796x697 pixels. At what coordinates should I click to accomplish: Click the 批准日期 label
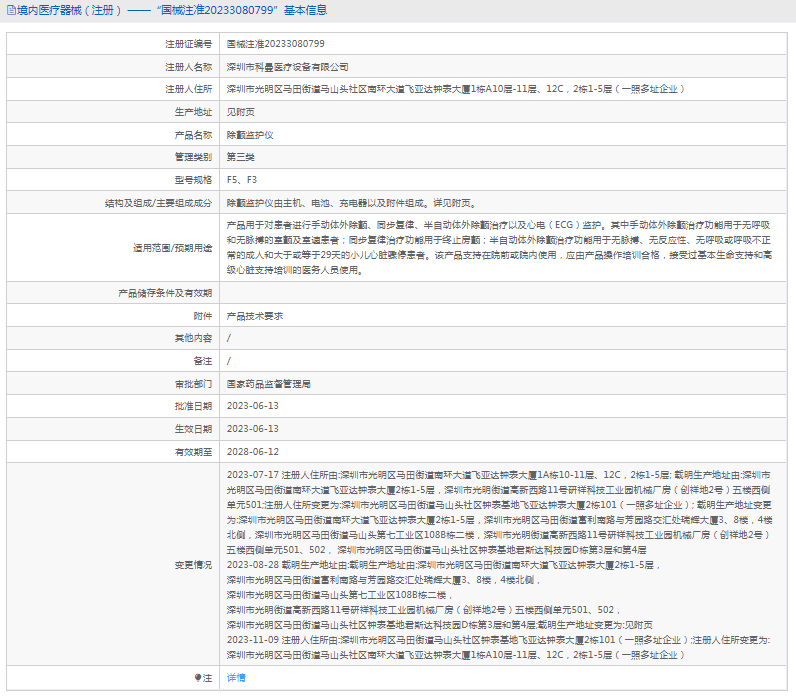[x=193, y=406]
